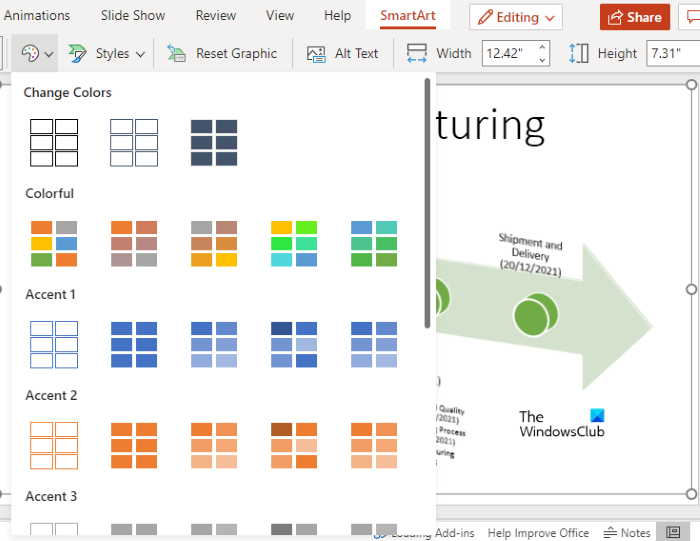Image resolution: width=700 pixels, height=541 pixels.
Task: Click the Share button
Action: 634,17
